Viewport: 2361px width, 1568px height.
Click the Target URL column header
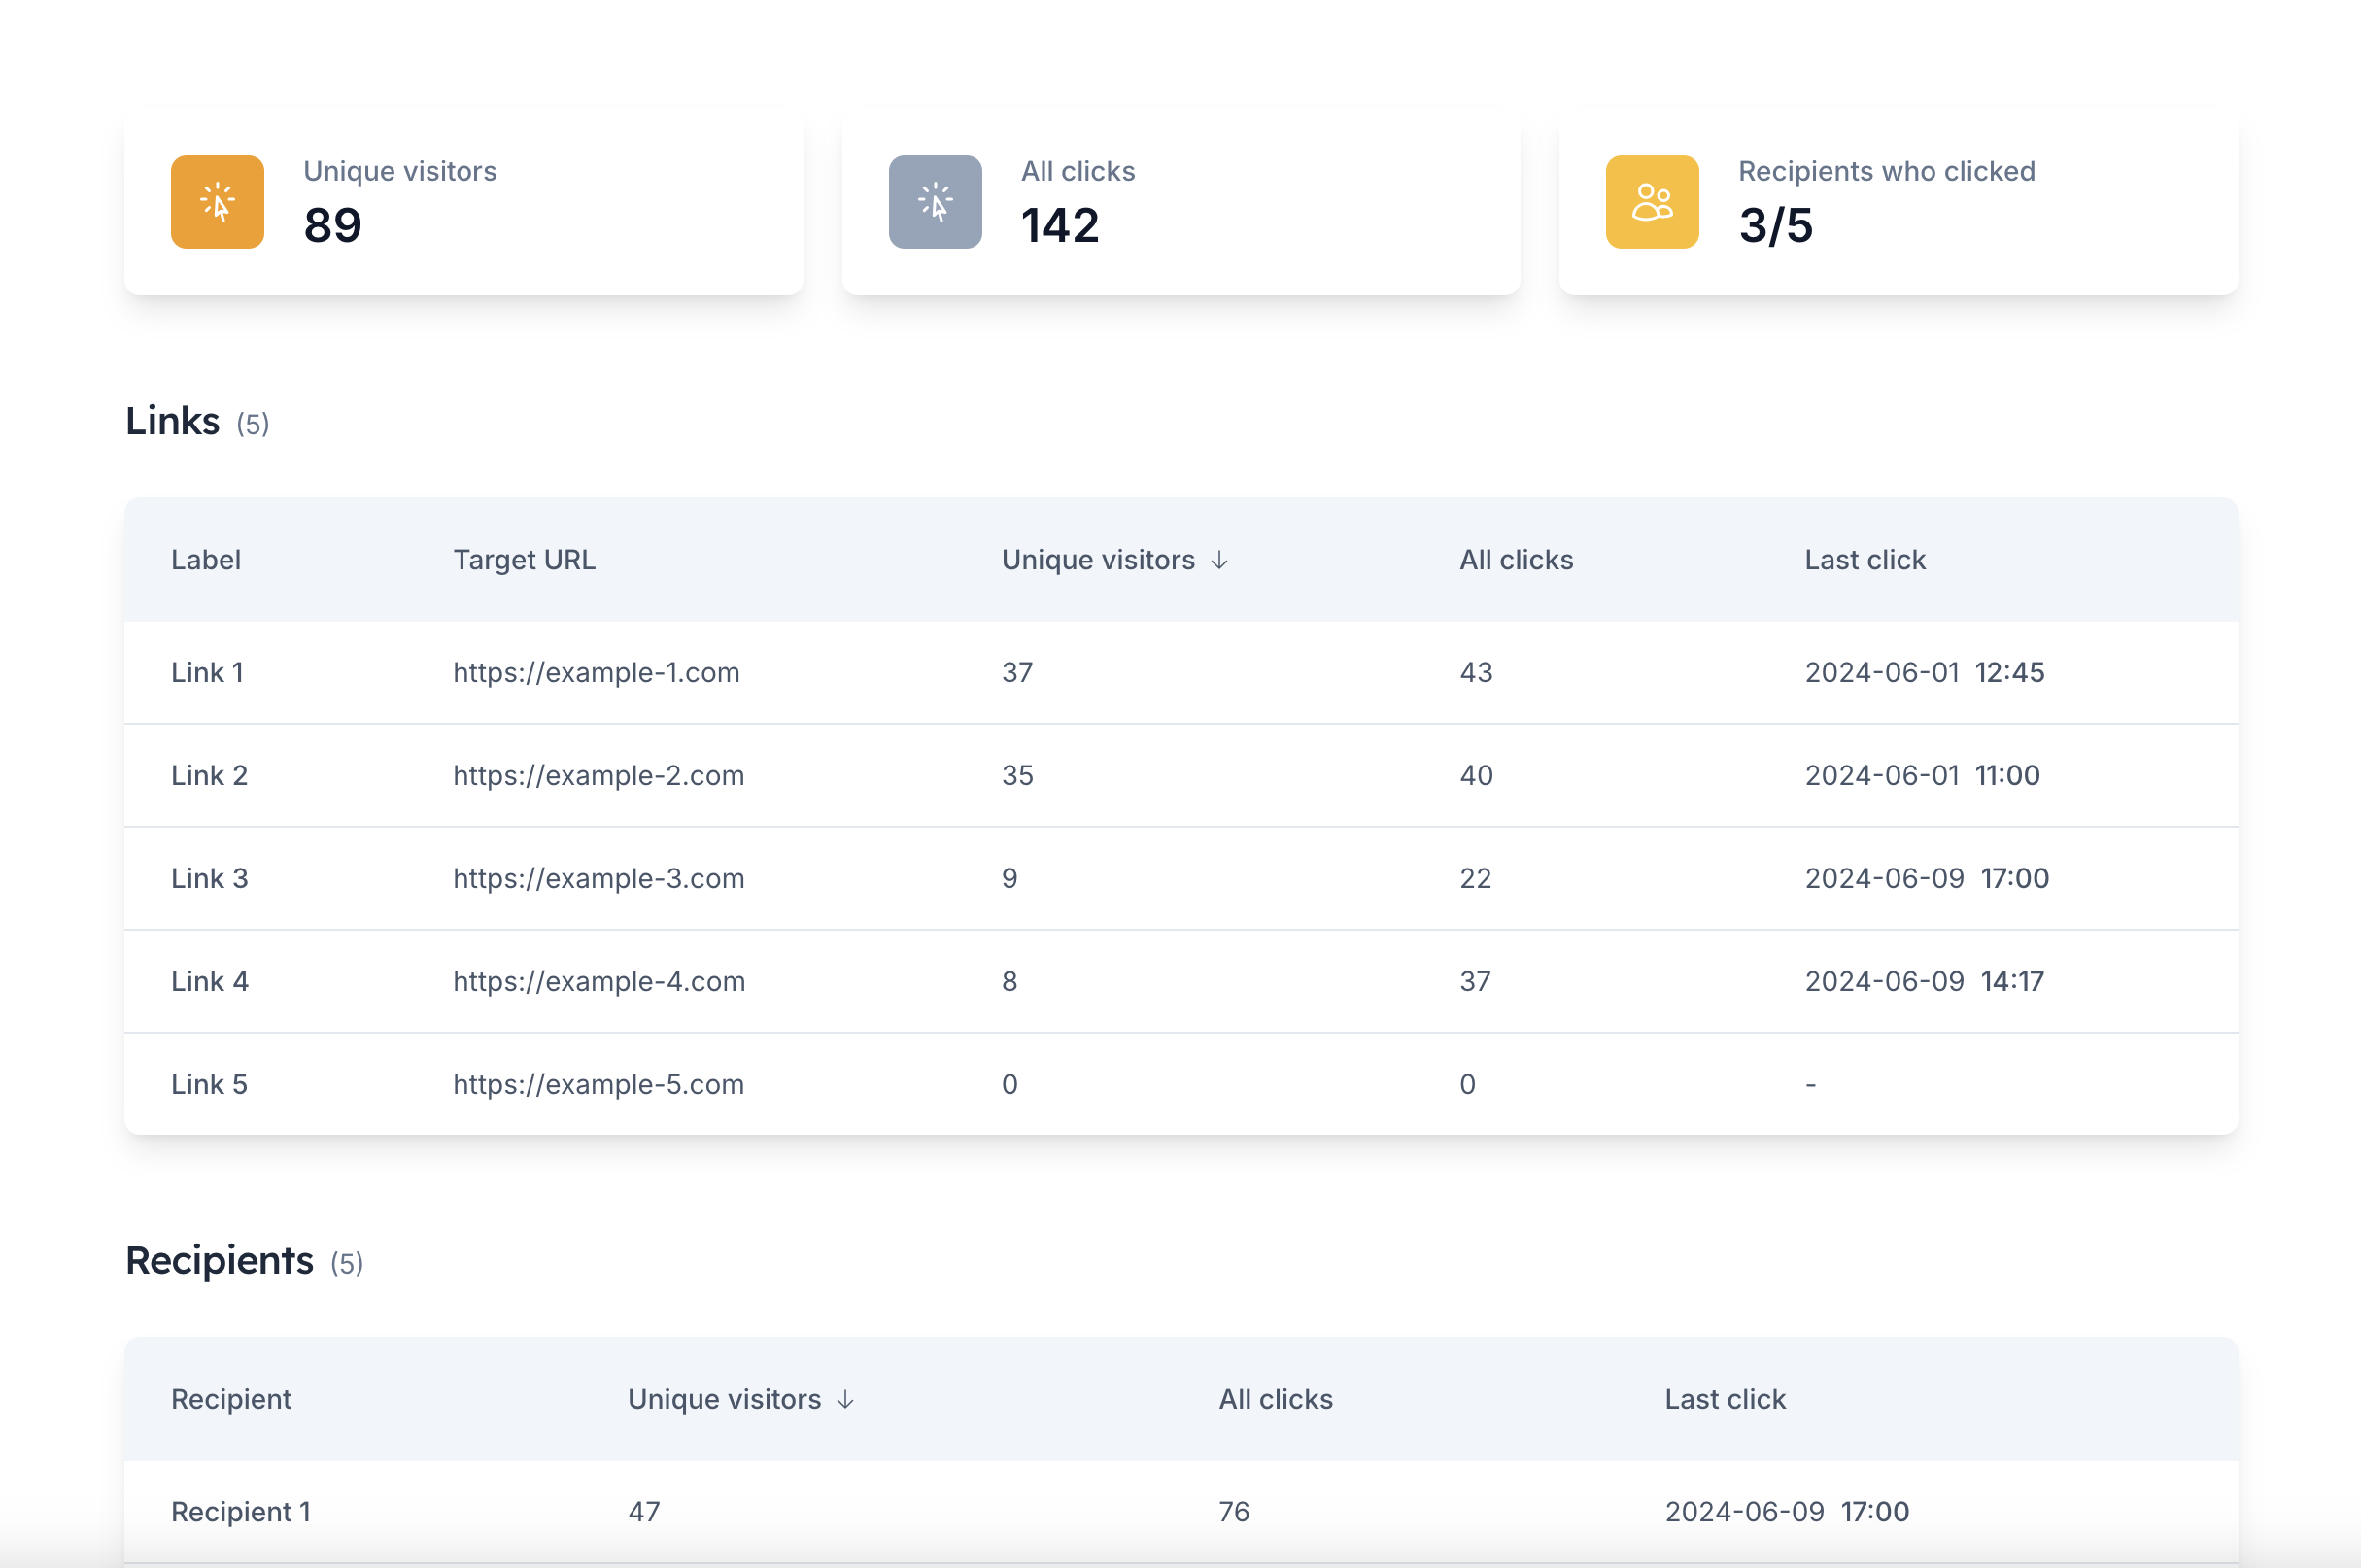tap(523, 560)
